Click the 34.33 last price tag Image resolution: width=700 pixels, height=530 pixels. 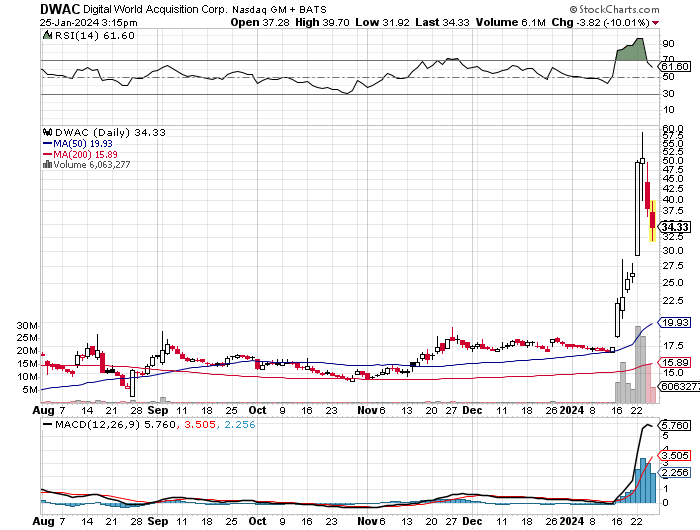675,227
